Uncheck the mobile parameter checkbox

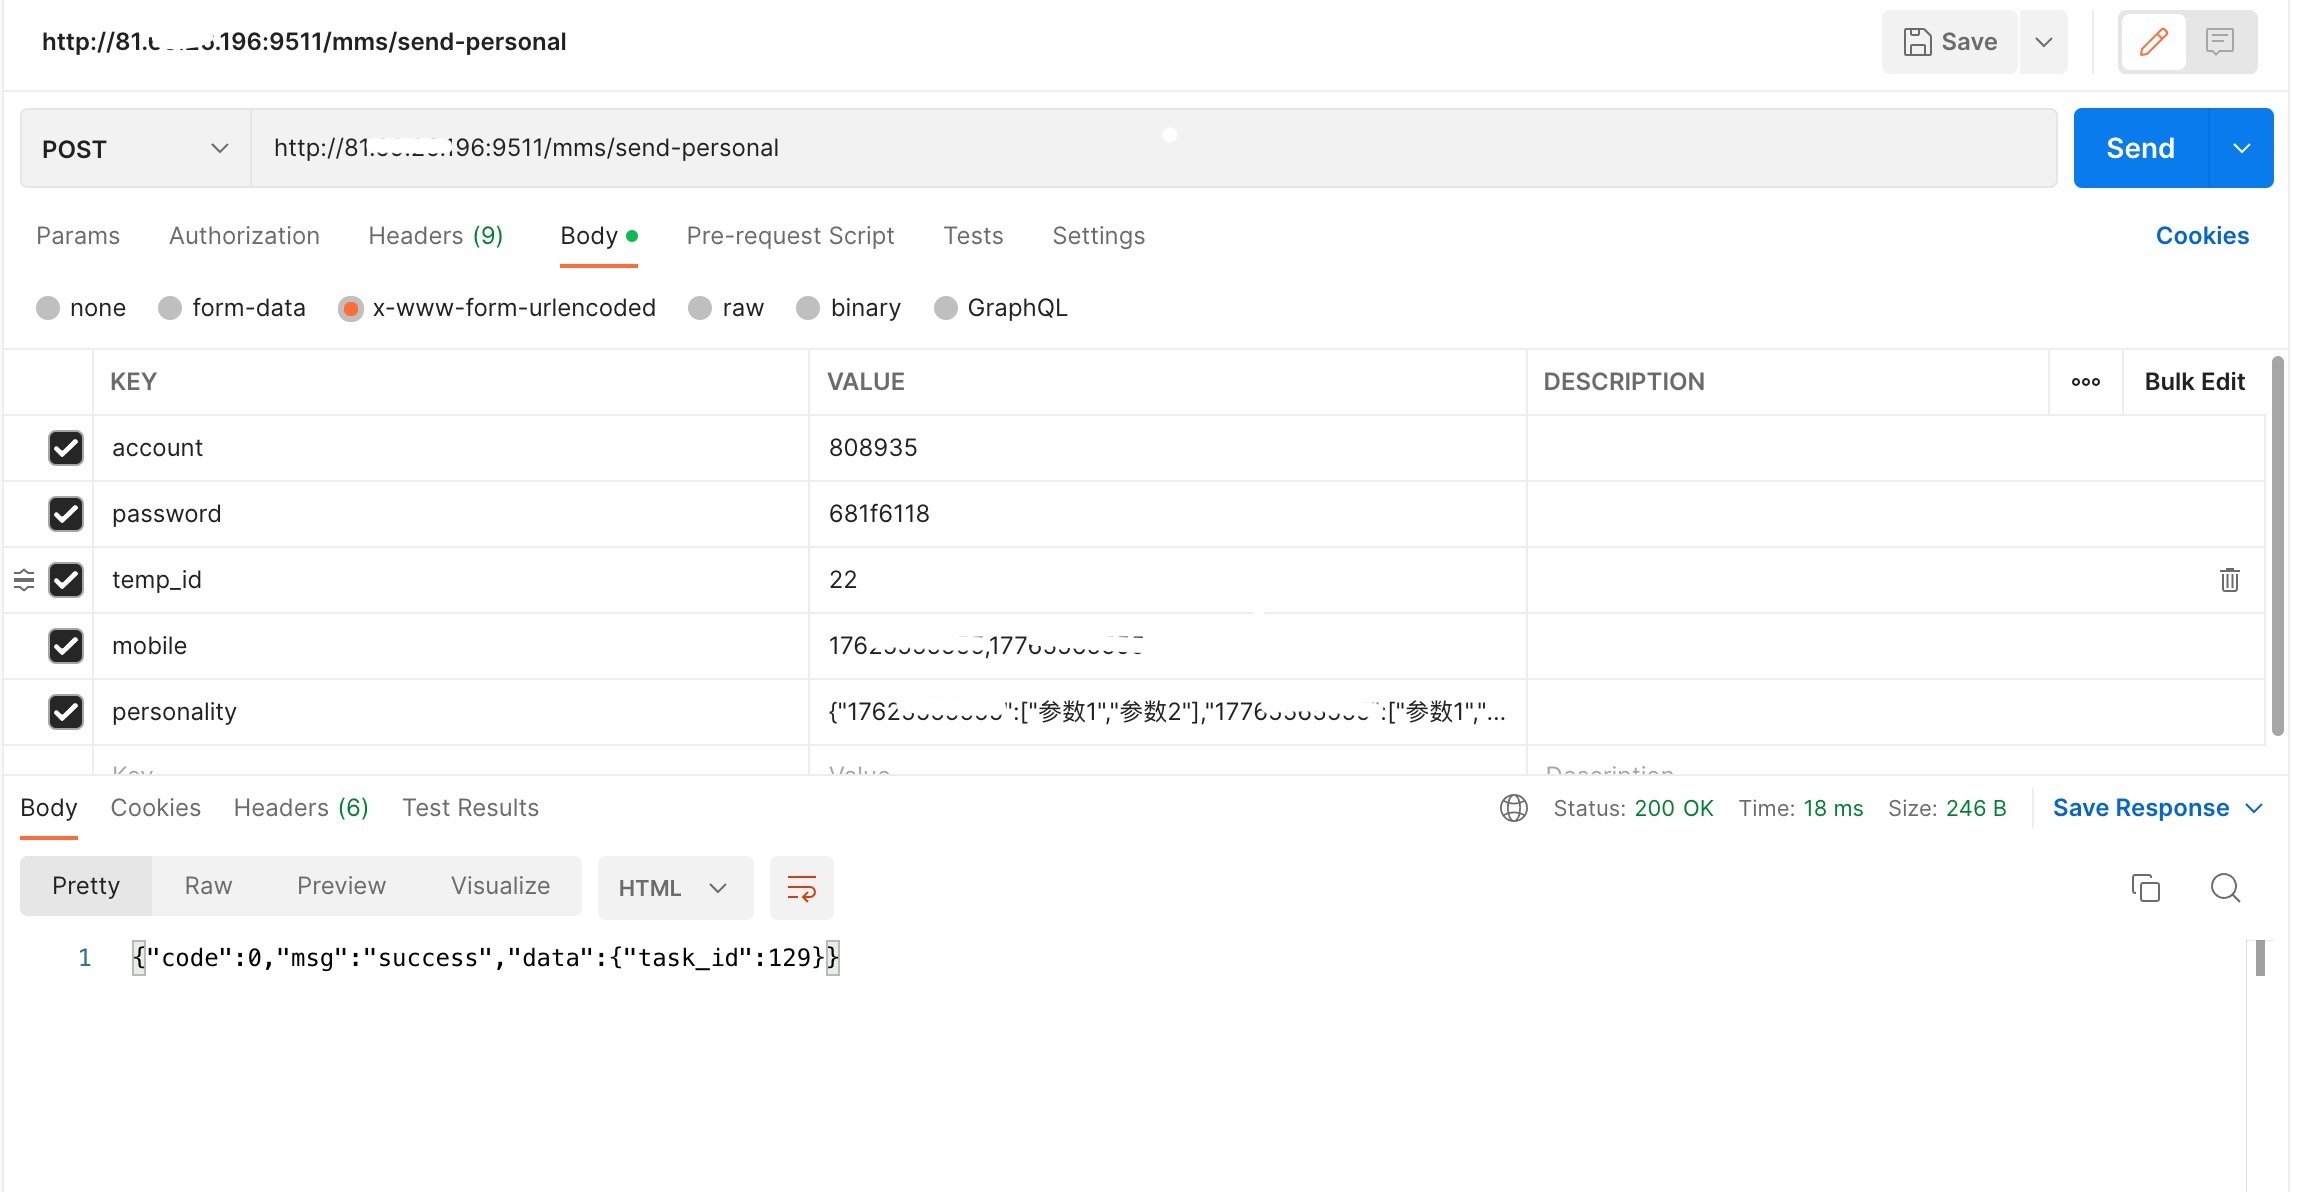tap(66, 646)
